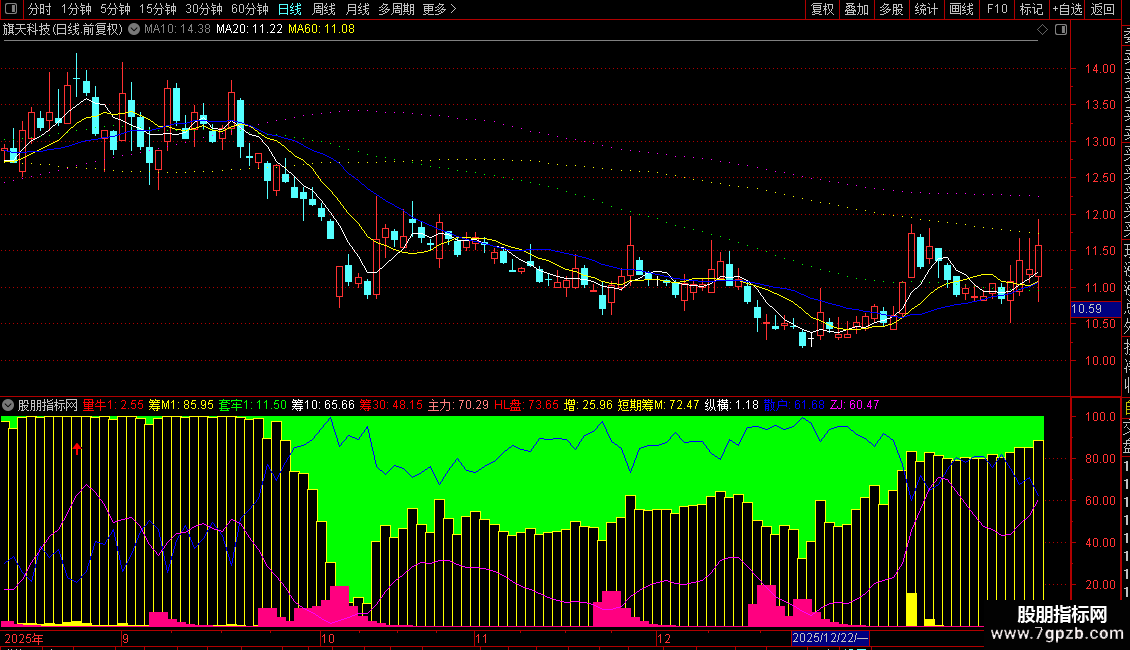Open the 多周期 multi-period view
The height and width of the screenshot is (650, 1130).
coord(396,9)
